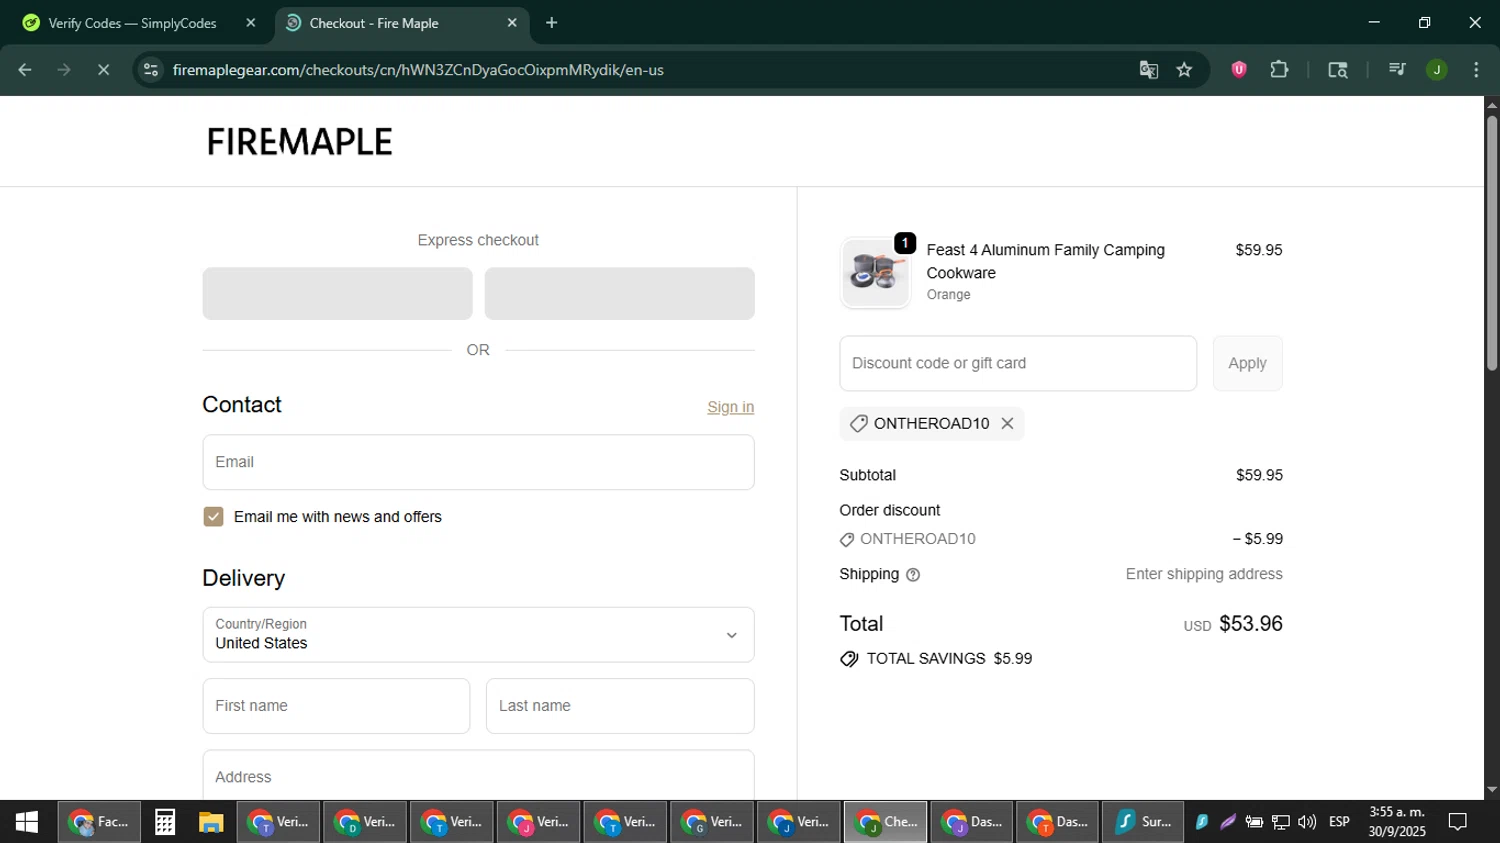Bookmark this checkout page with the star
Screen dimensions: 1500x843
click(1185, 70)
